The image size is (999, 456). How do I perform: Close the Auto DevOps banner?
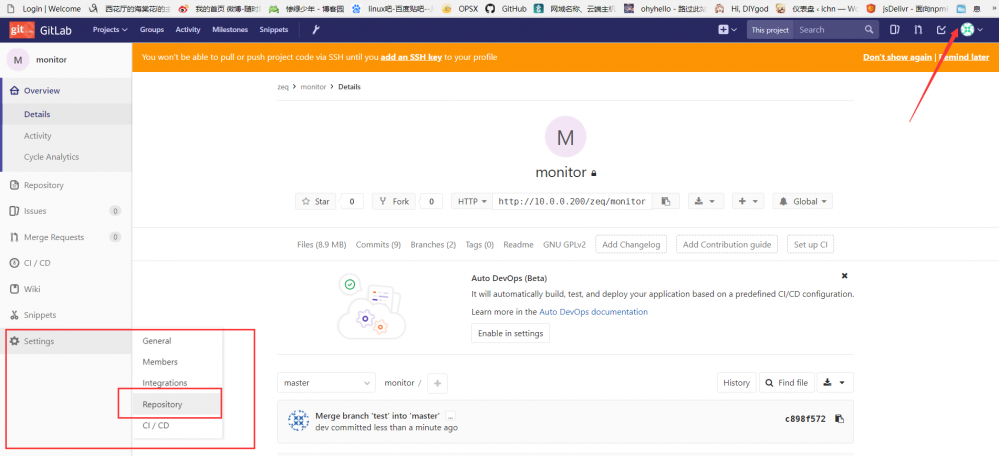tap(844, 276)
